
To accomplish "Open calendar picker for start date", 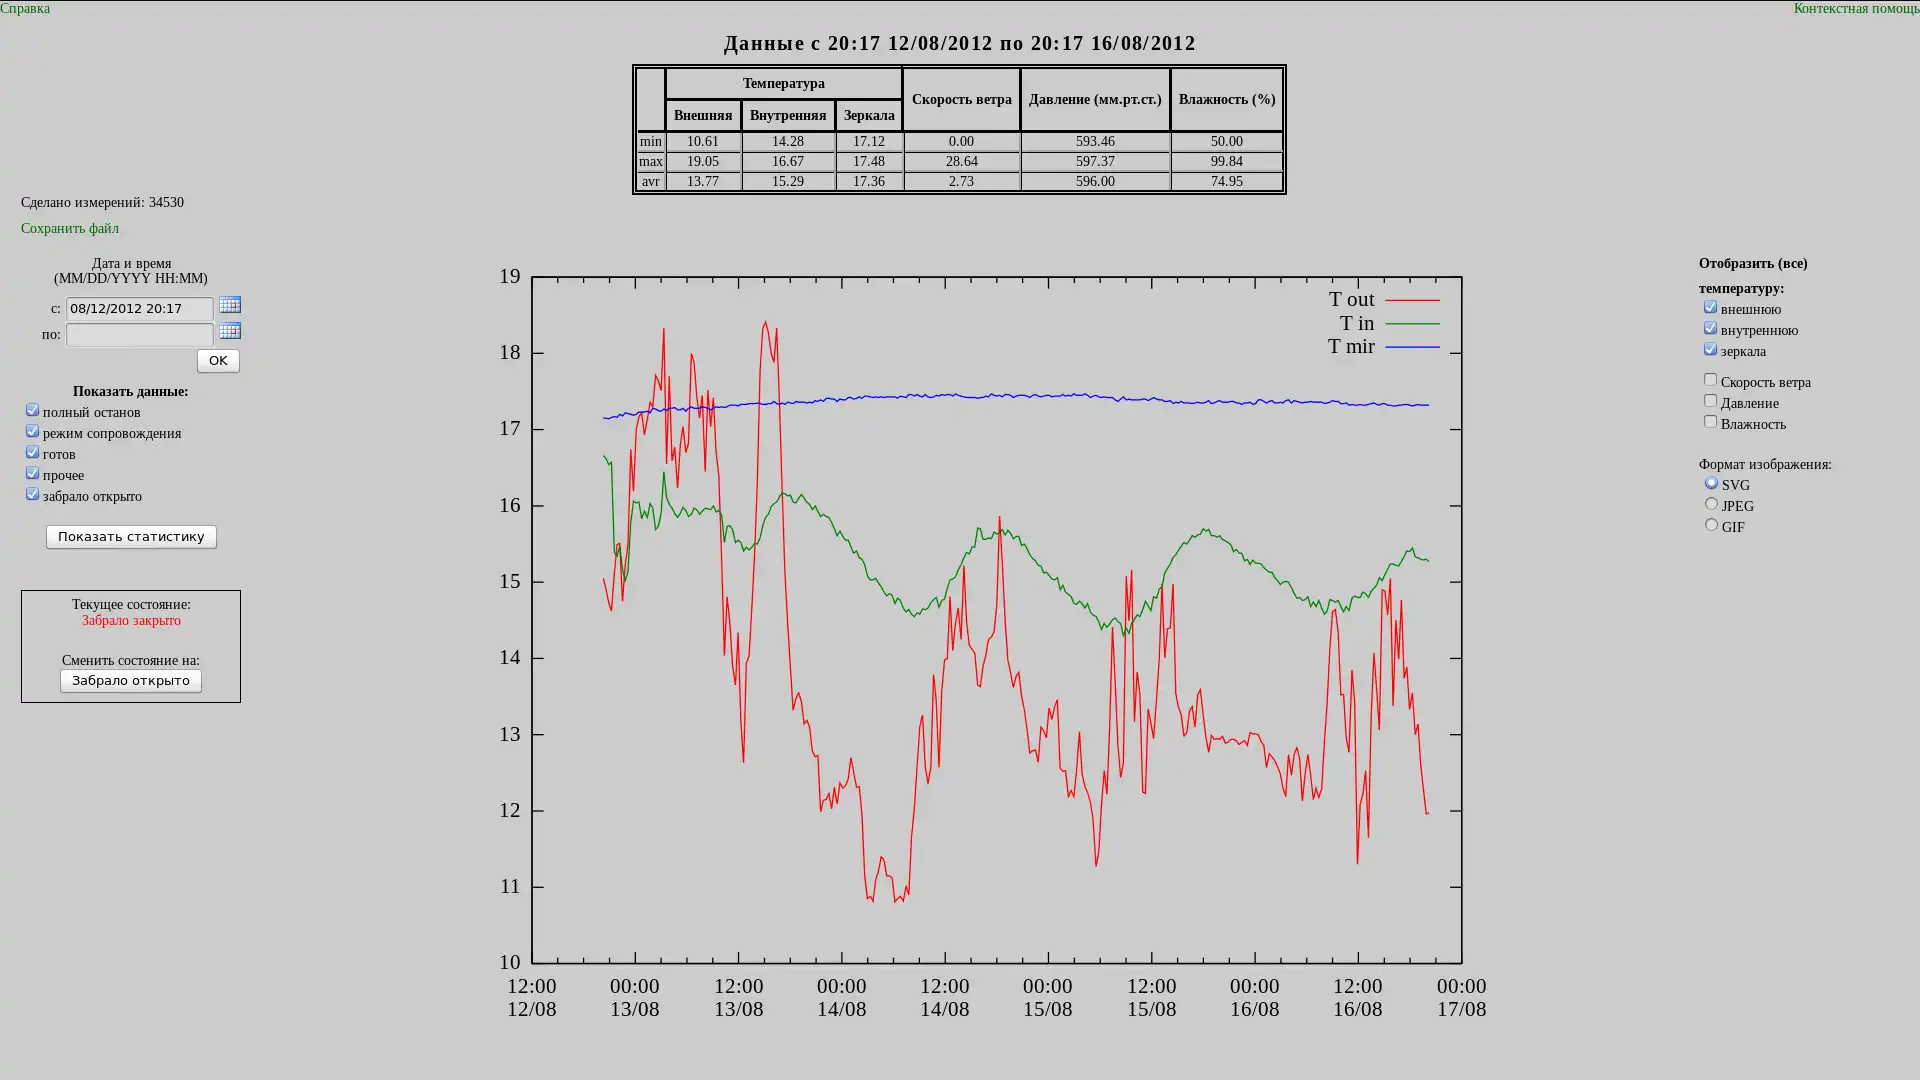I will tap(230, 305).
